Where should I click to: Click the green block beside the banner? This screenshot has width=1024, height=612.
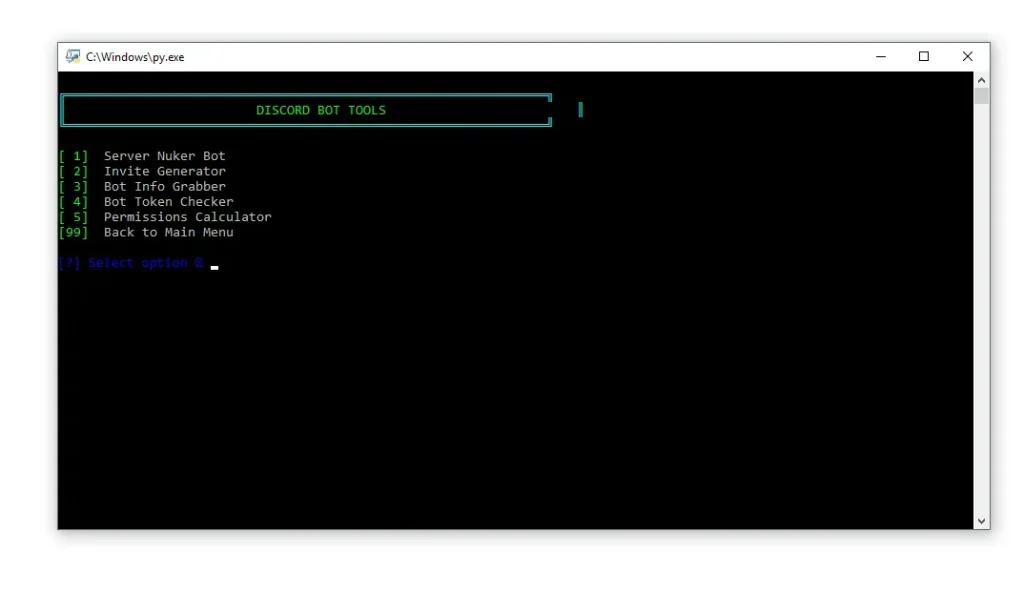click(x=579, y=110)
